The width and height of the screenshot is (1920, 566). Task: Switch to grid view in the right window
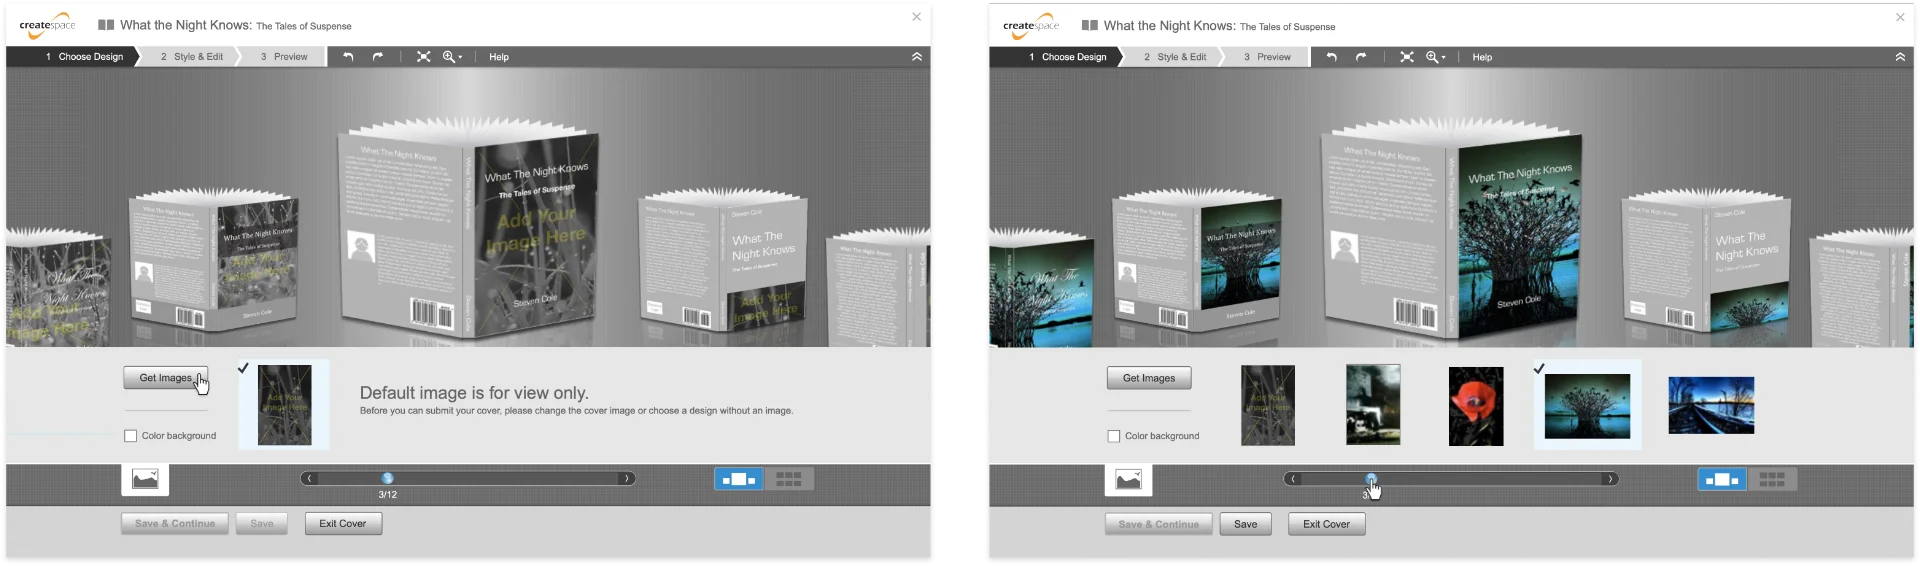pos(1772,480)
